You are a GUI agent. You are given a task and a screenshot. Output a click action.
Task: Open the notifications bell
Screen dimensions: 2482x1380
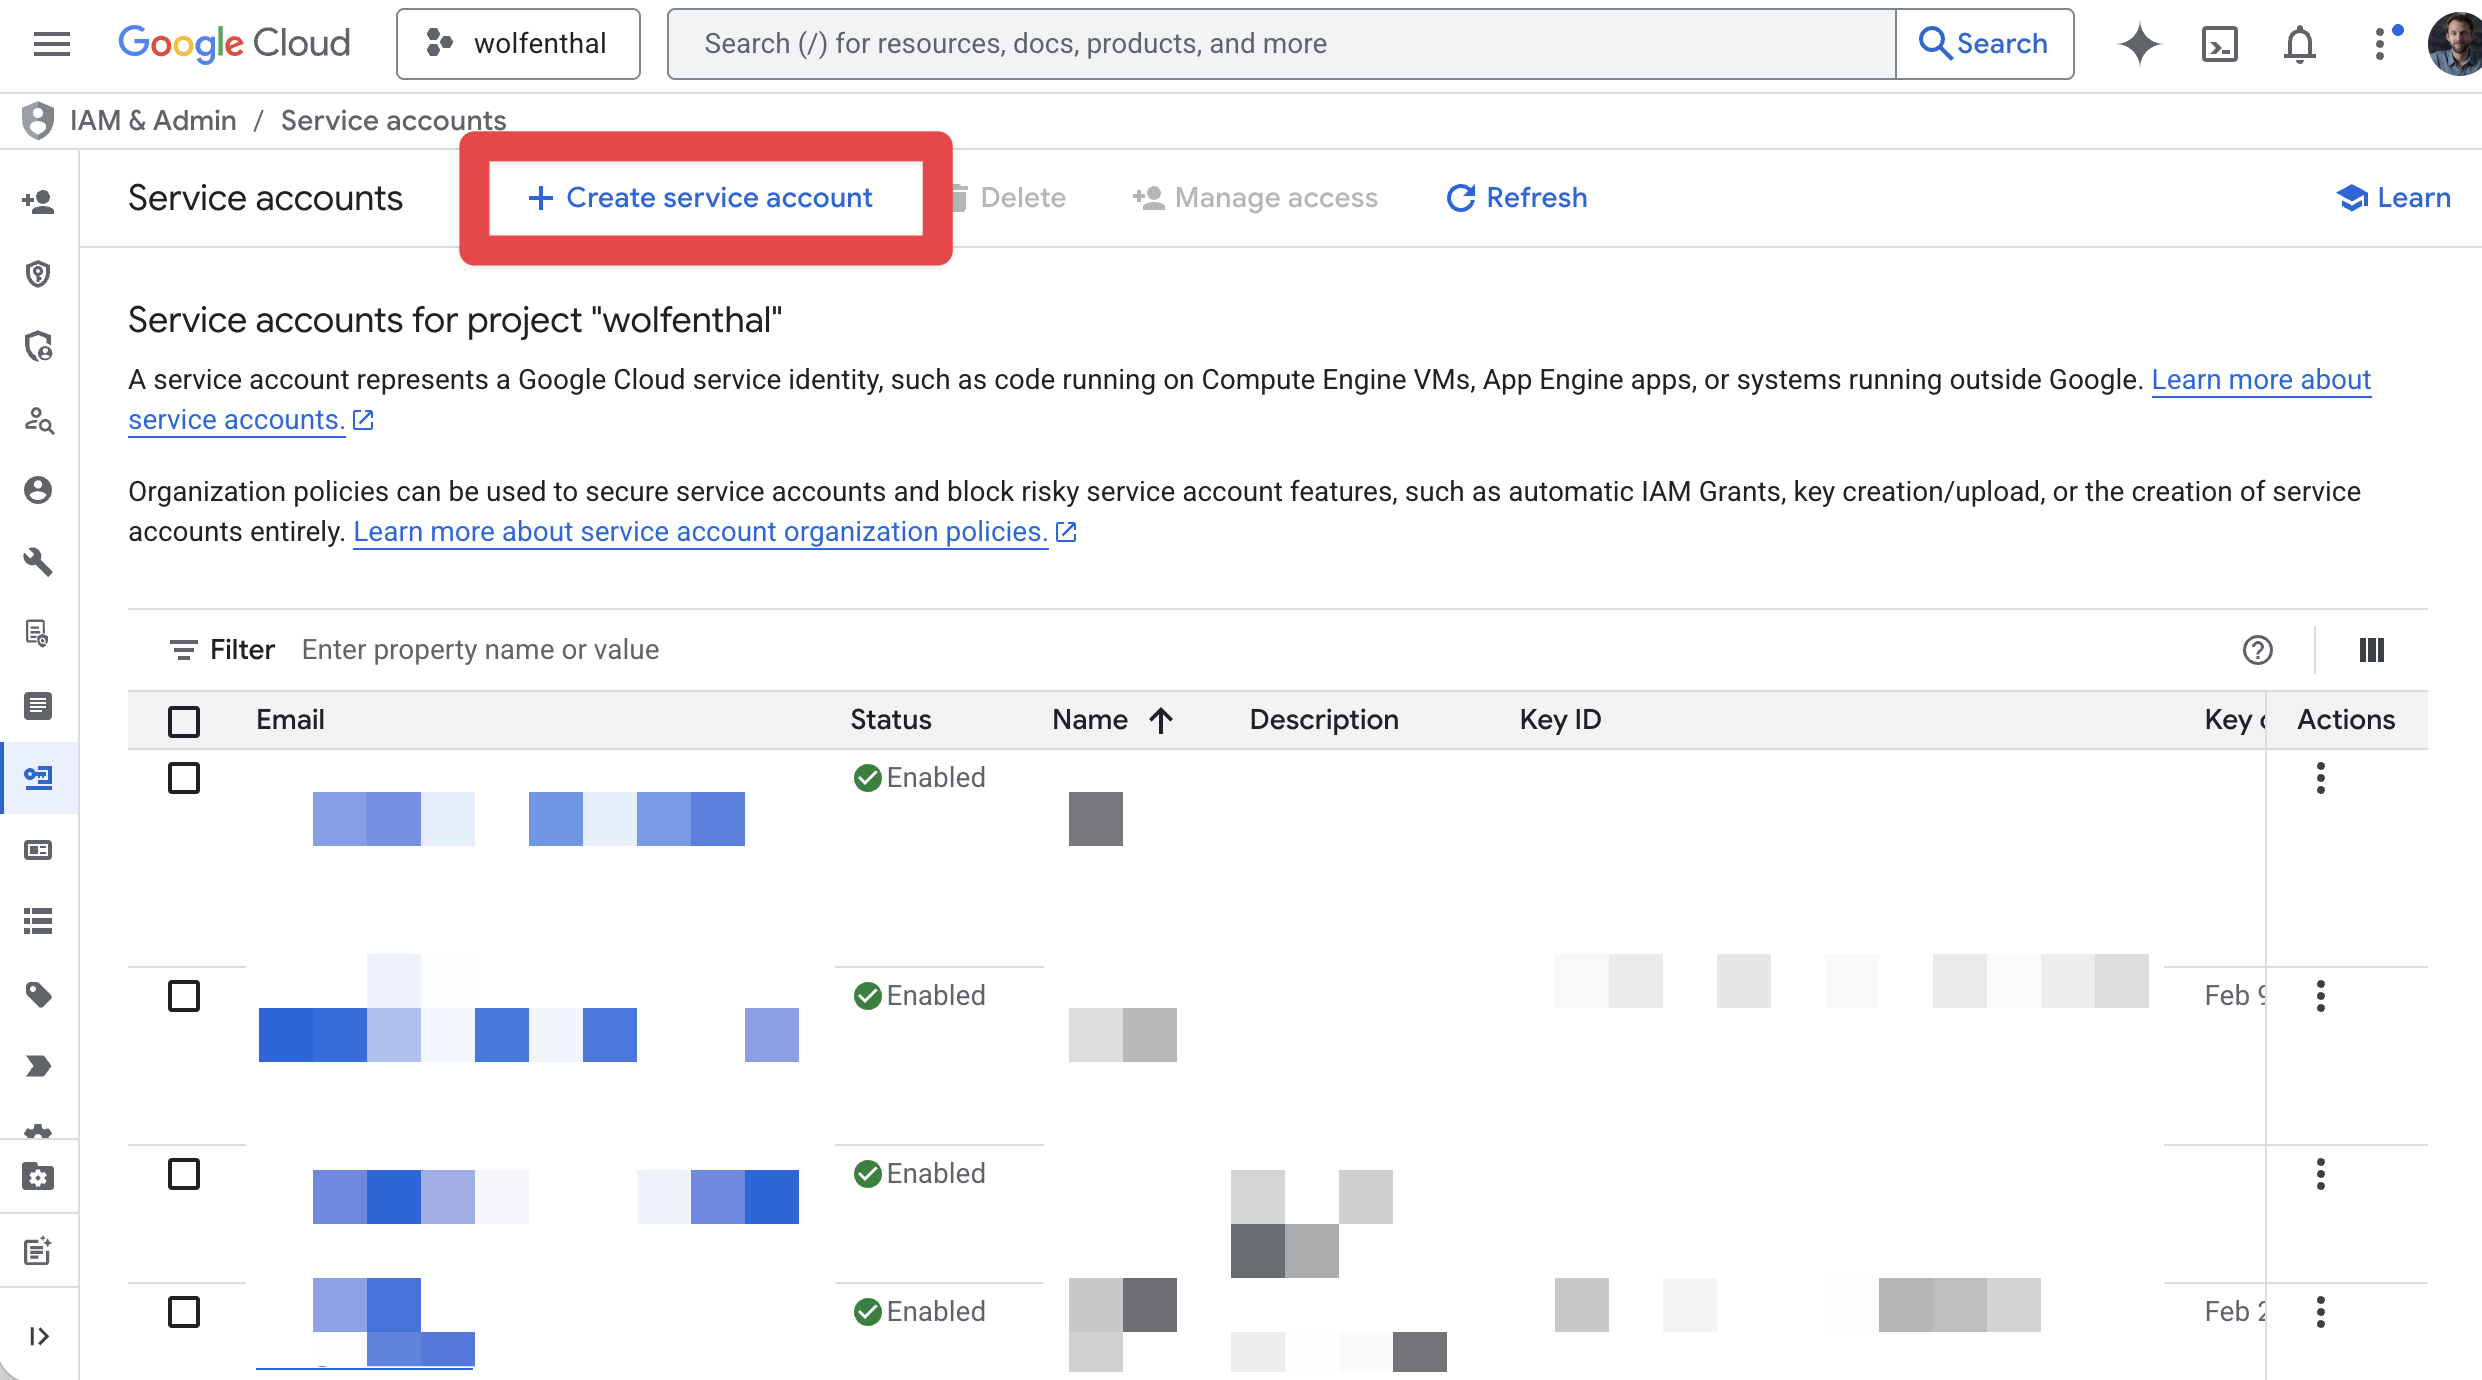[x=2299, y=44]
